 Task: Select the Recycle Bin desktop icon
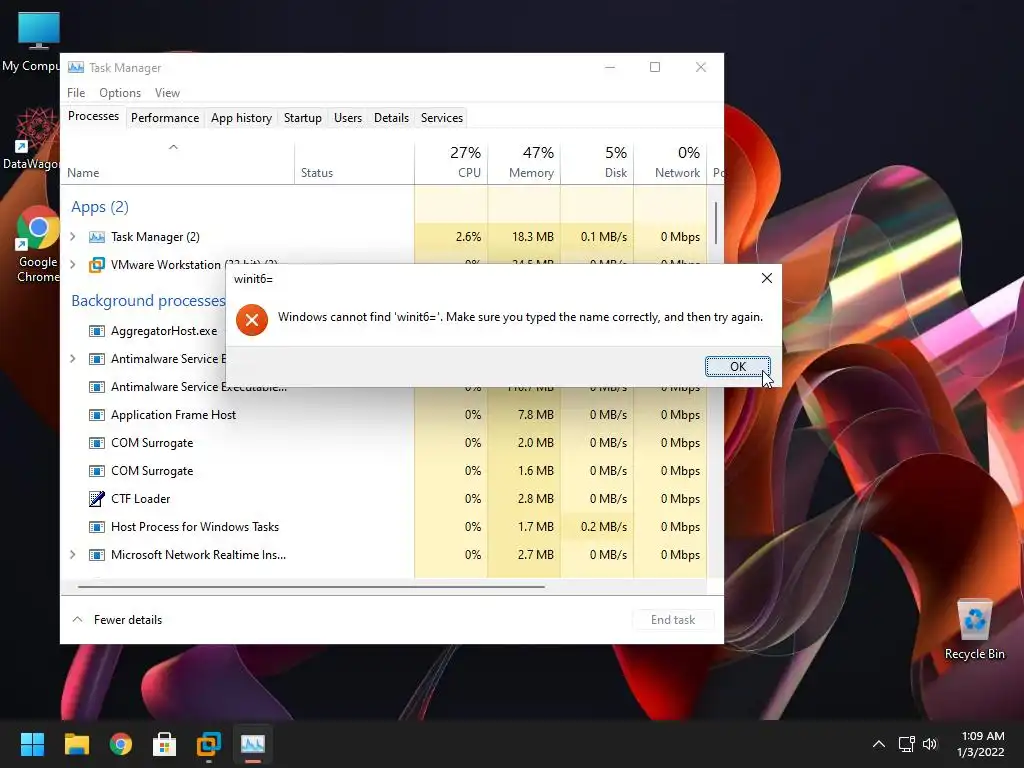point(974,628)
